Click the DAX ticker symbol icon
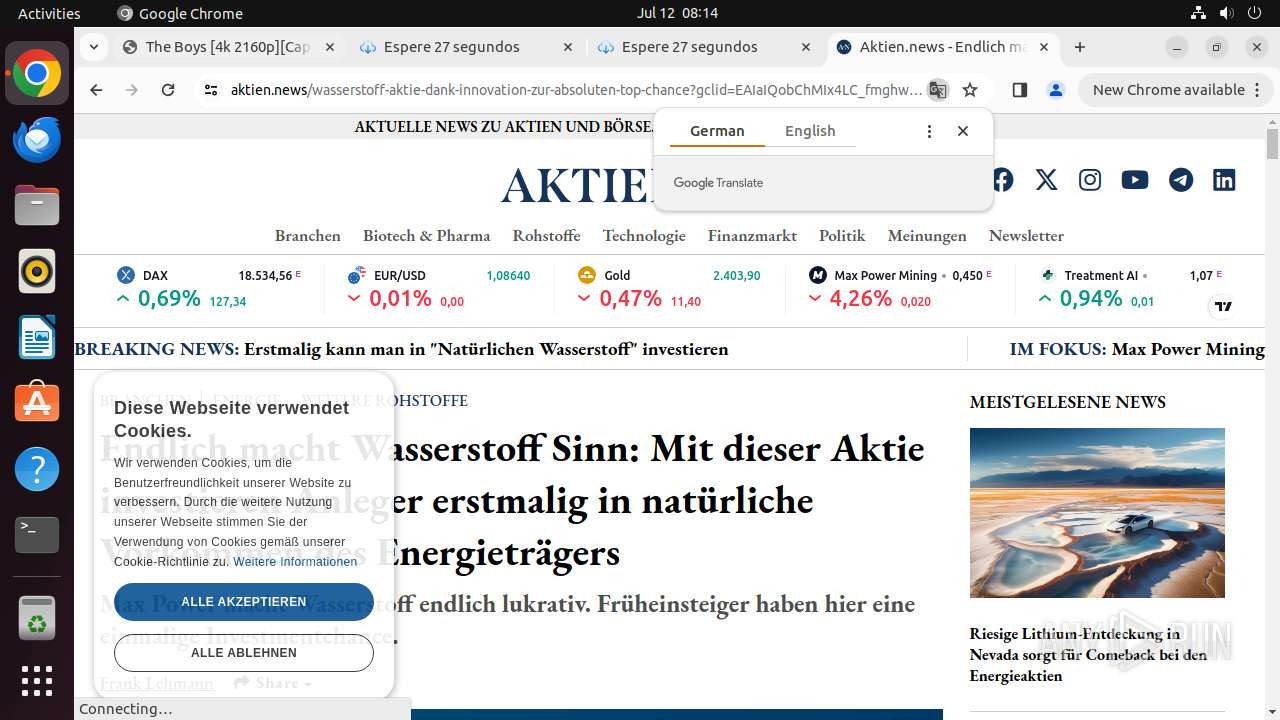Image resolution: width=1280 pixels, height=720 pixels. [x=126, y=275]
